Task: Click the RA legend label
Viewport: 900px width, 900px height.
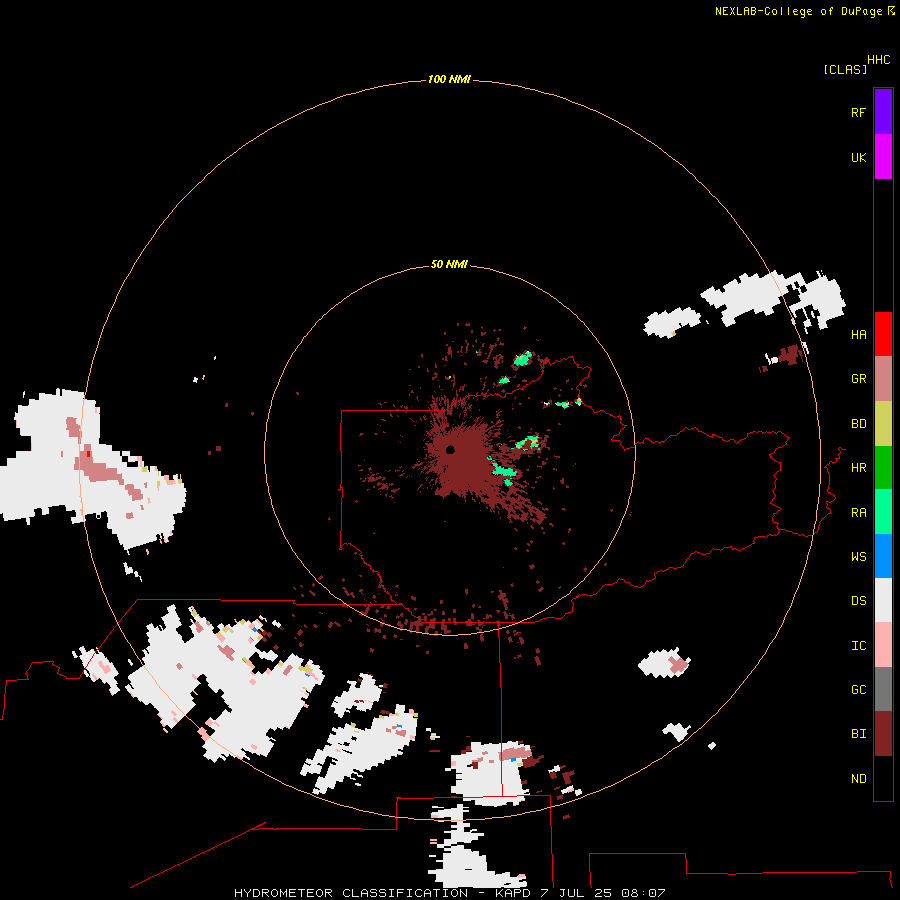Action: coord(859,513)
